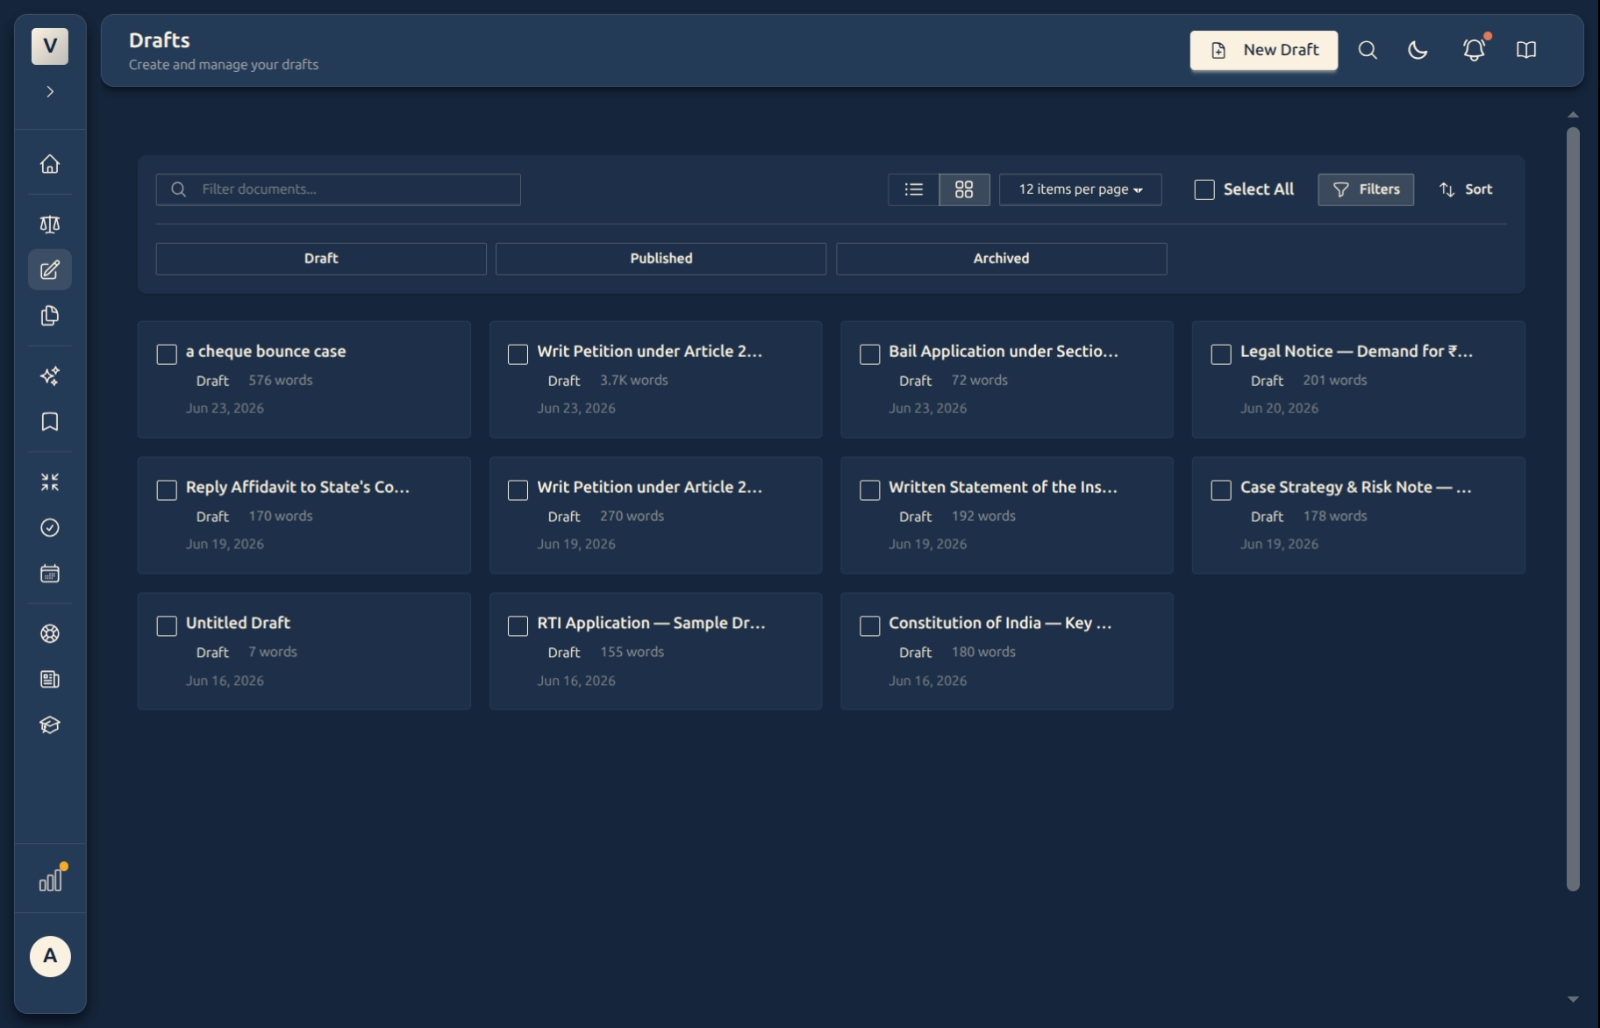1600x1028 pixels.
Task: Open the graduation cap sidebar icon
Action: click(50, 726)
